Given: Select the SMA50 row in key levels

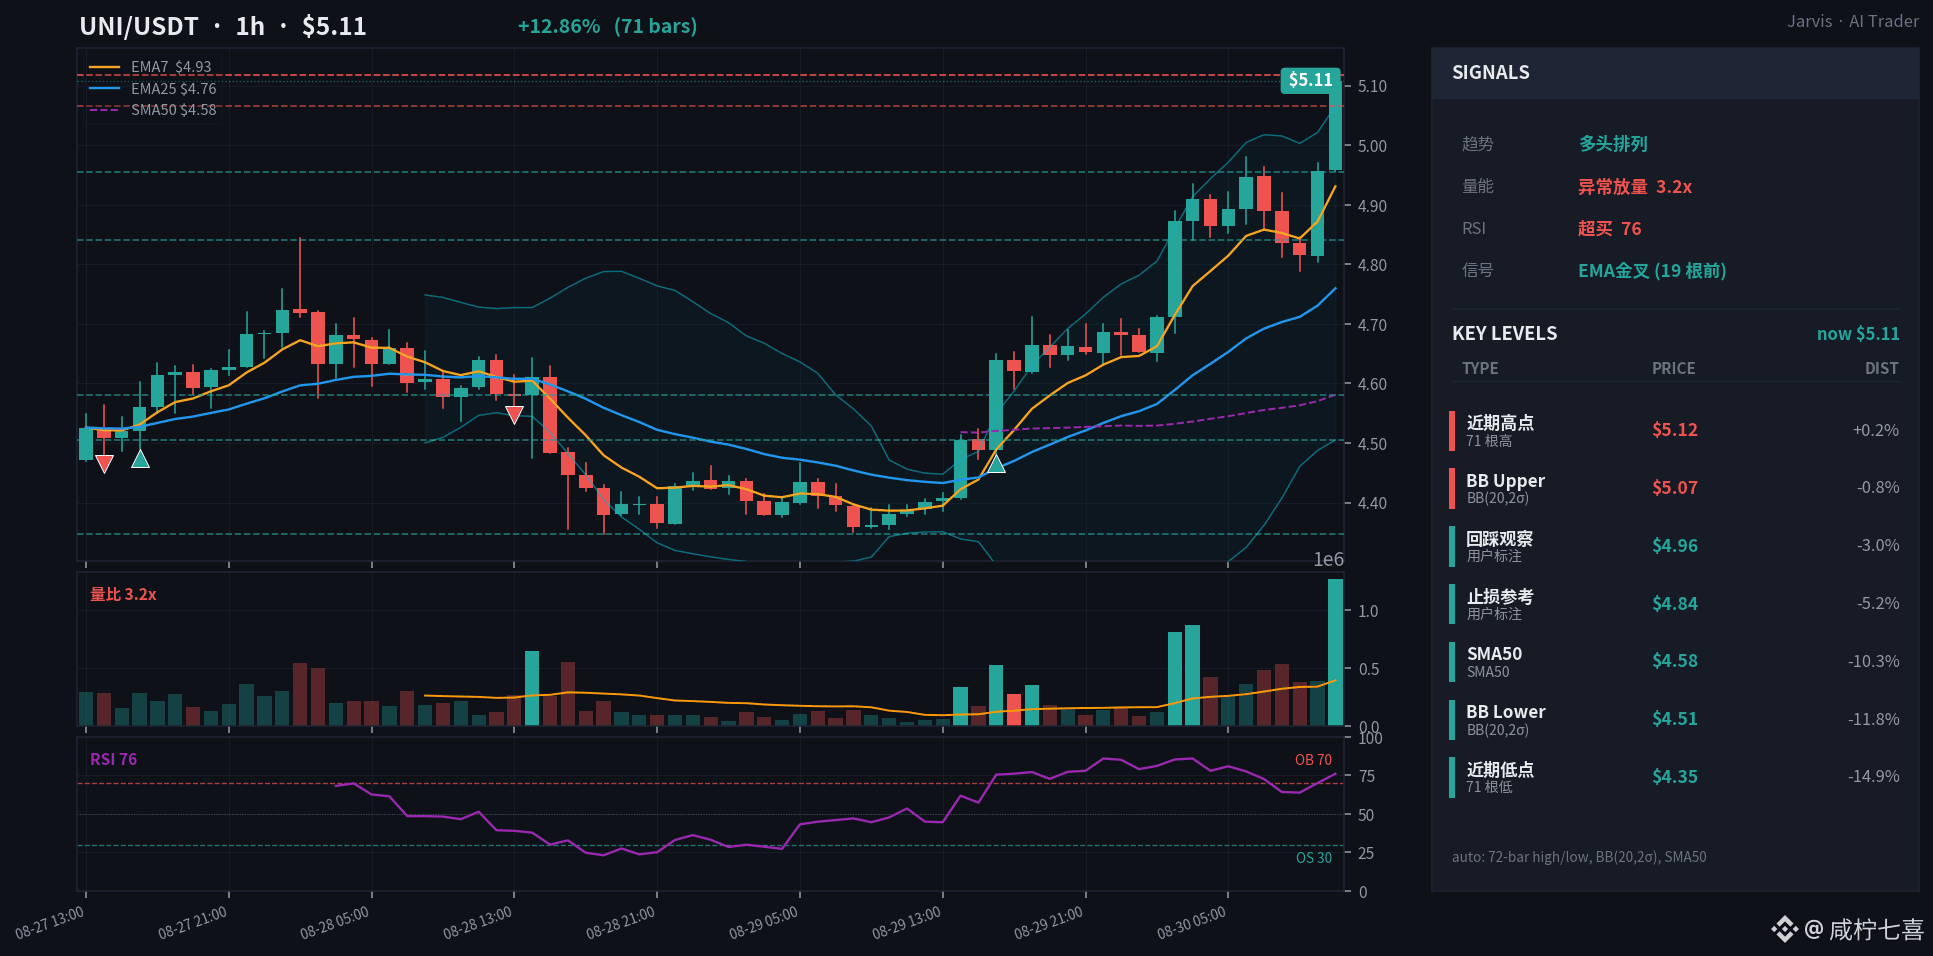Looking at the screenshot, I should pos(1675,661).
